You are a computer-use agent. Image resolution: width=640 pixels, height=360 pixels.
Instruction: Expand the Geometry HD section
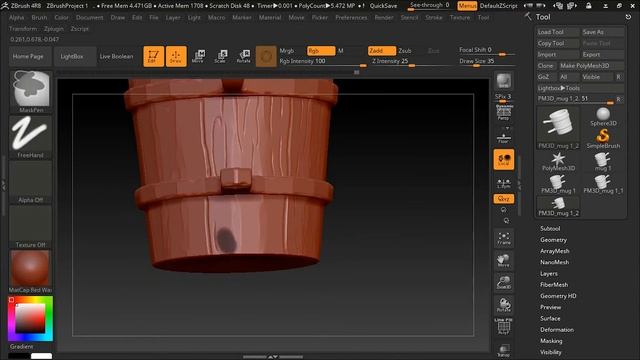point(558,296)
